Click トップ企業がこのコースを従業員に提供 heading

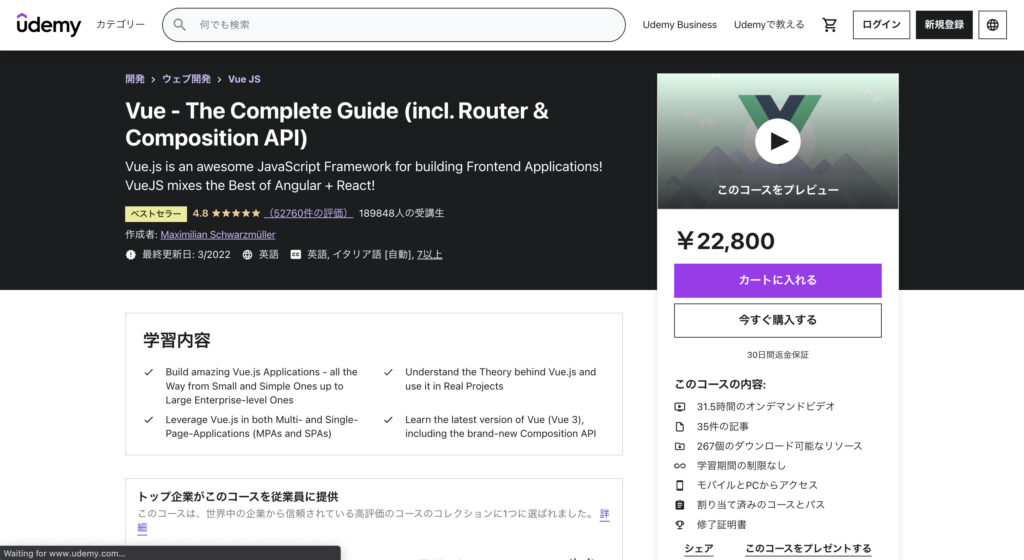[x=238, y=497]
